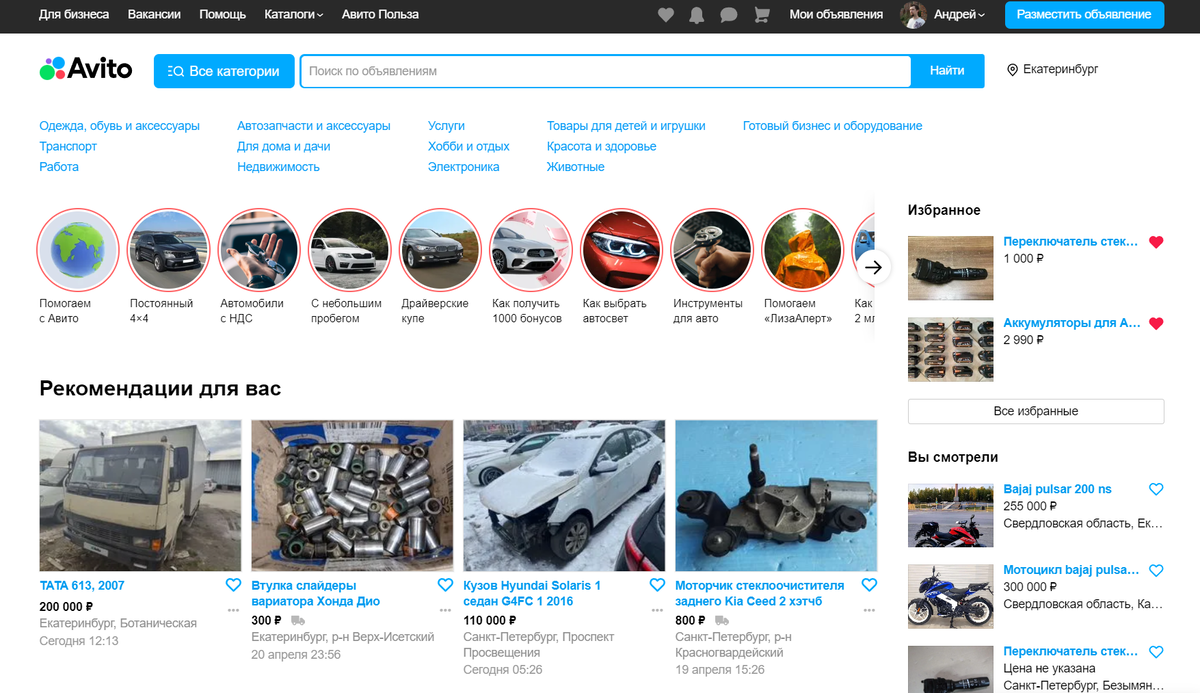The height and width of the screenshot is (693, 1200).
Task: Open Помогаем с Авито story
Action: 78,251
